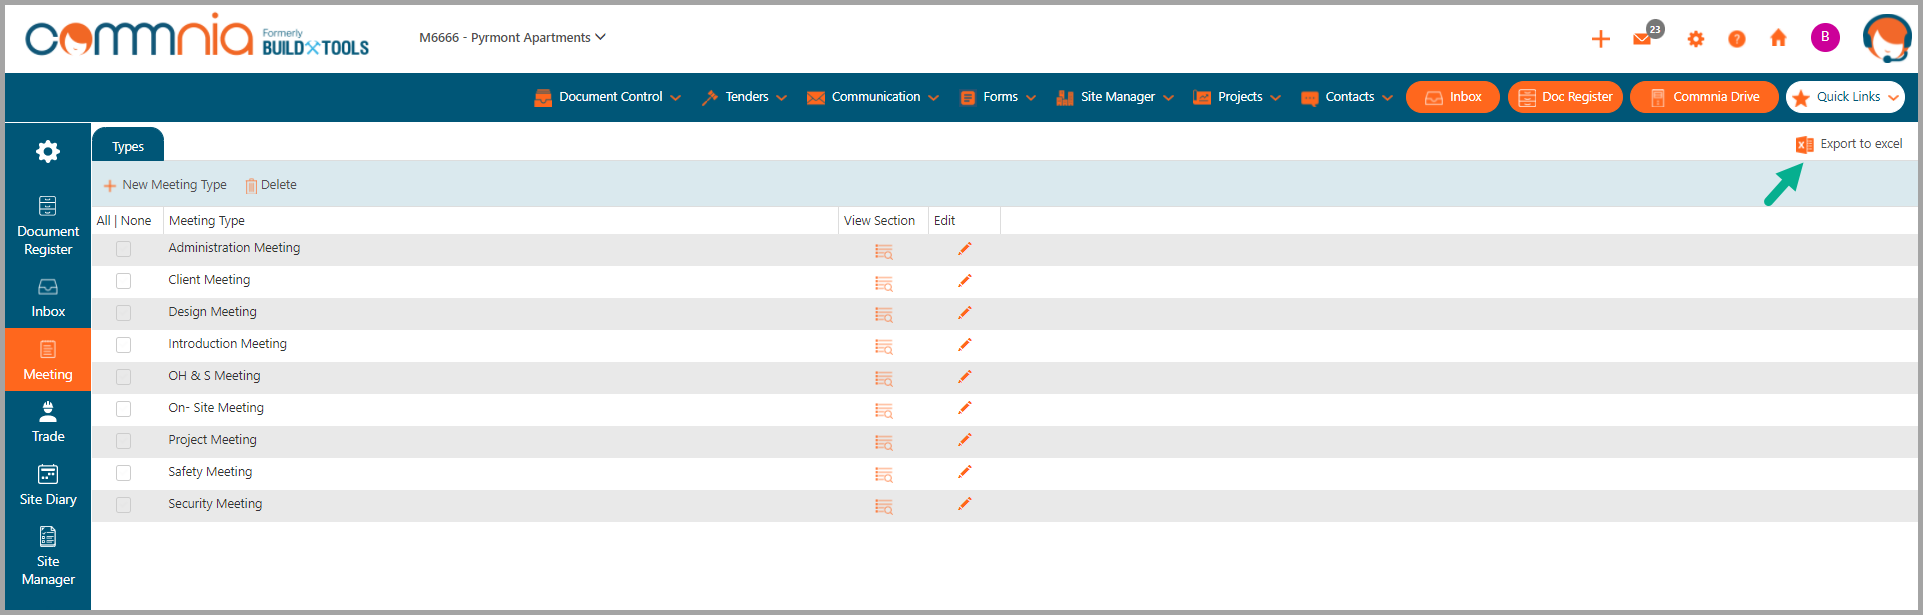Viewport: 1923px width, 615px height.
Task: Tick the Project Meeting checkbox
Action: point(124,441)
